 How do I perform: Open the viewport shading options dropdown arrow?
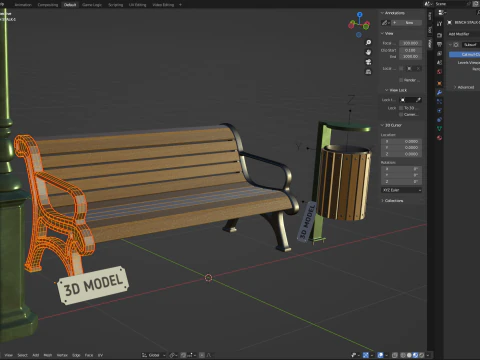pos(428,355)
